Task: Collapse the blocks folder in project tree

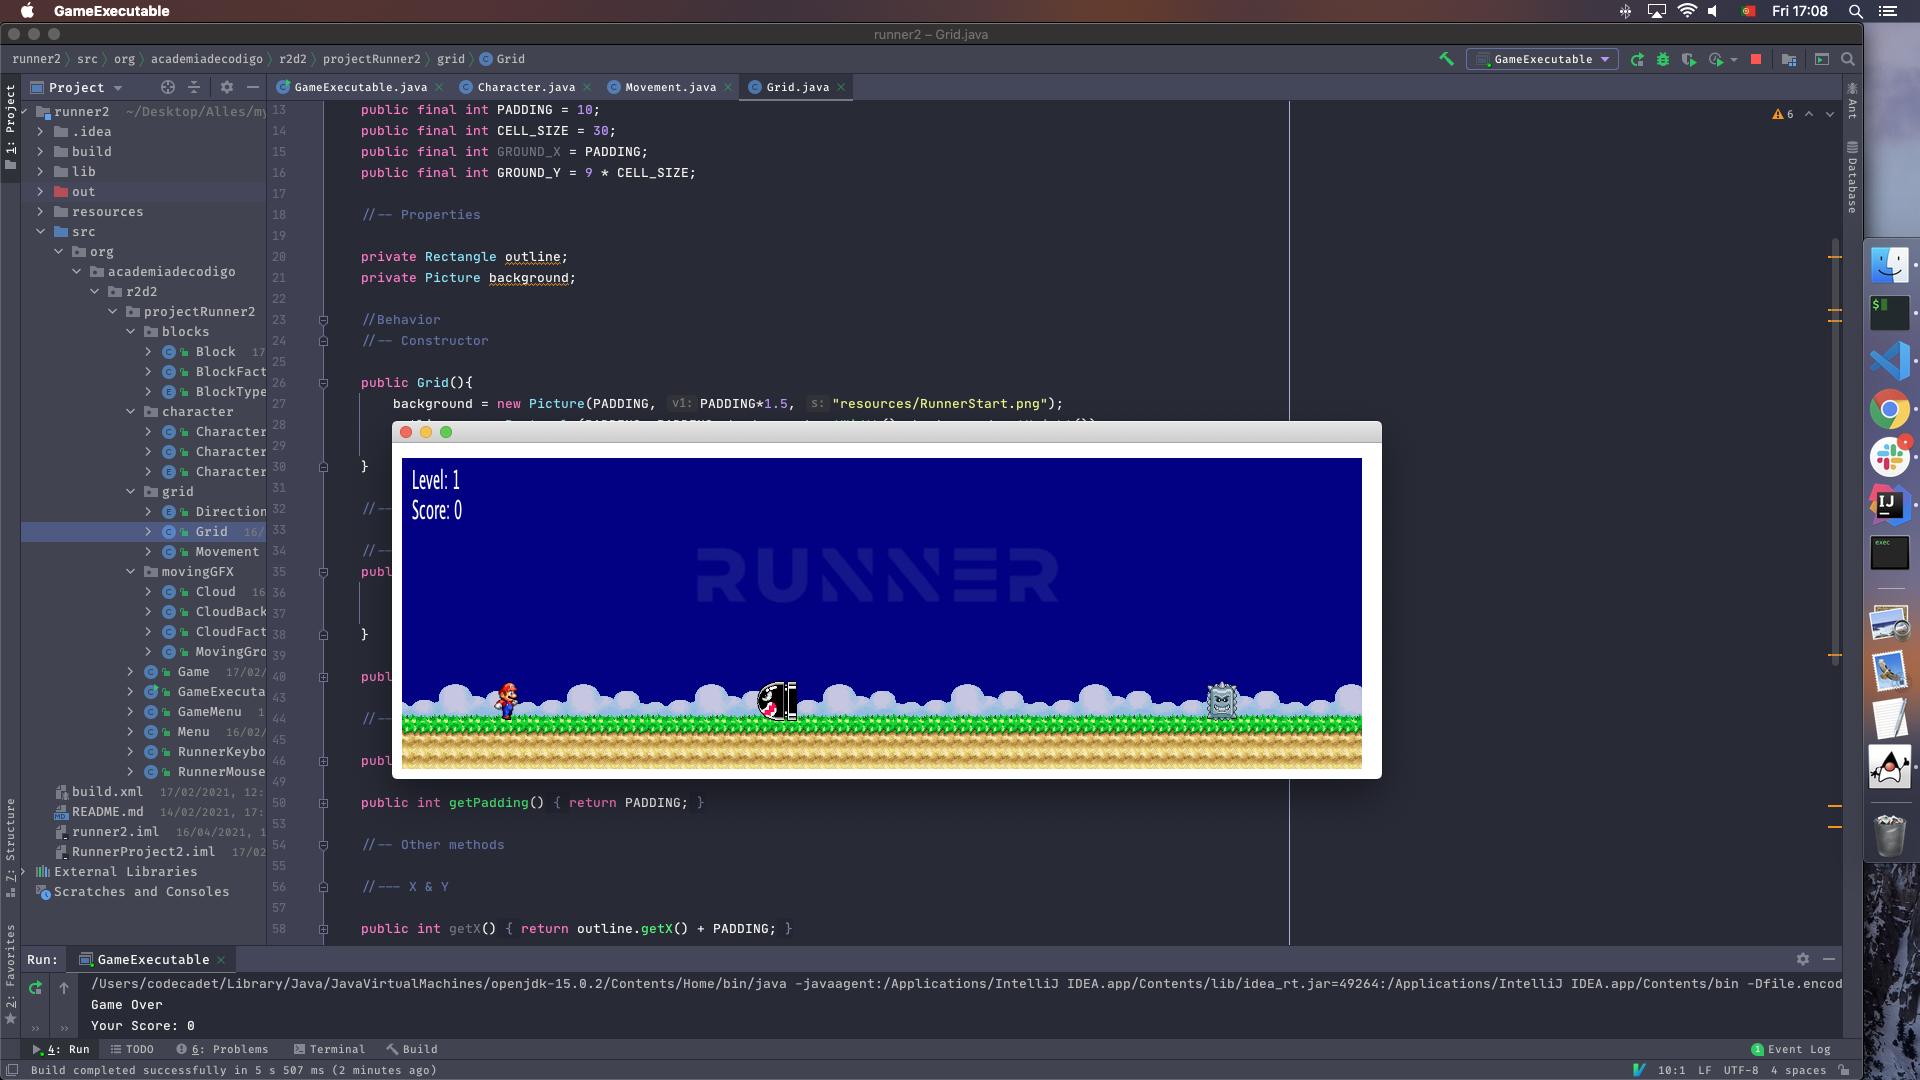Action: [131, 332]
